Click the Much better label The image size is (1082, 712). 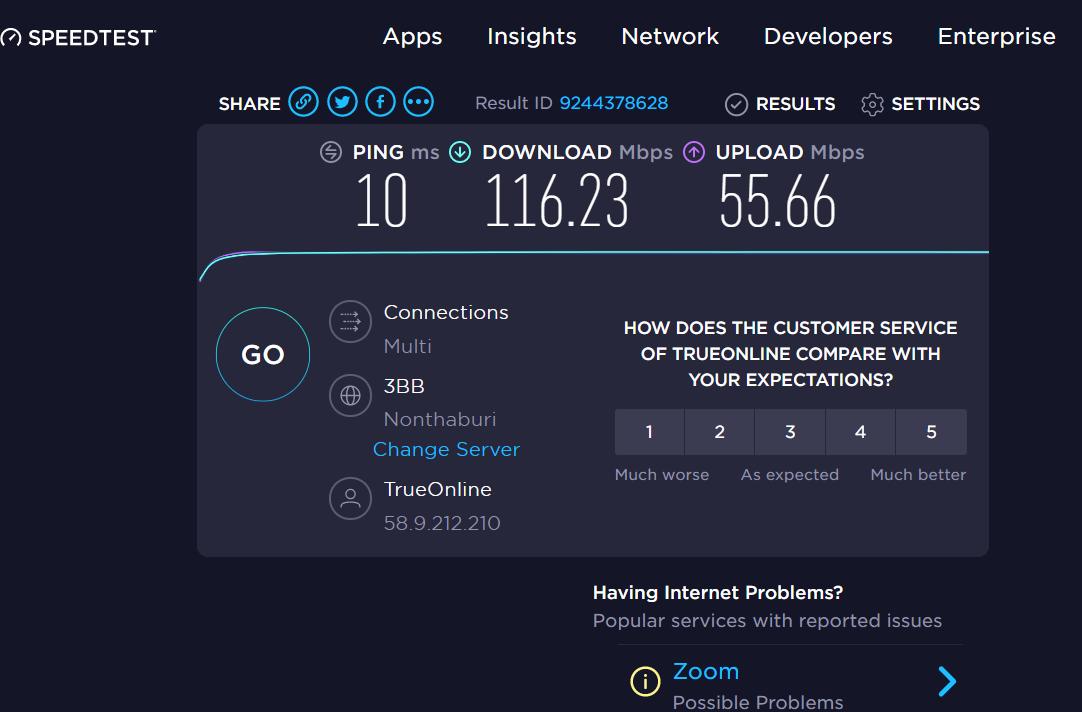918,475
